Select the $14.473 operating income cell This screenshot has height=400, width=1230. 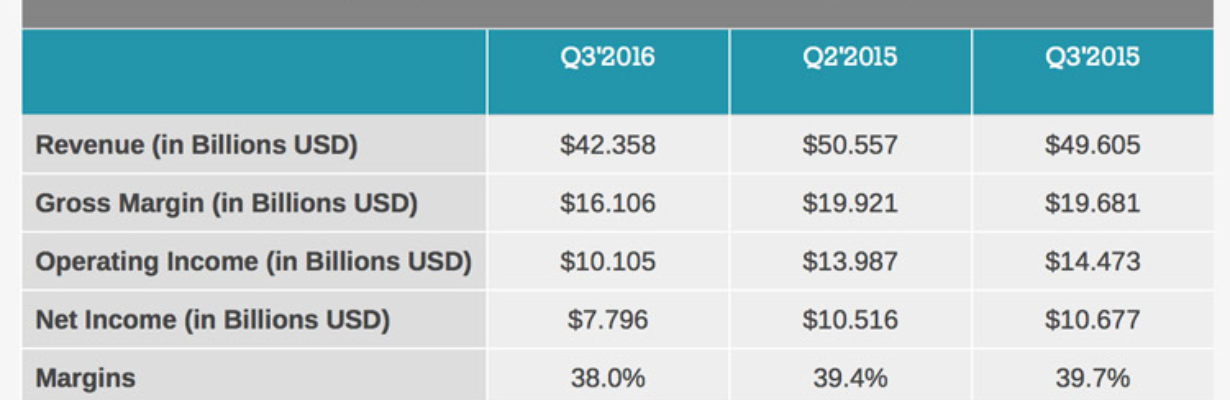point(1092,261)
